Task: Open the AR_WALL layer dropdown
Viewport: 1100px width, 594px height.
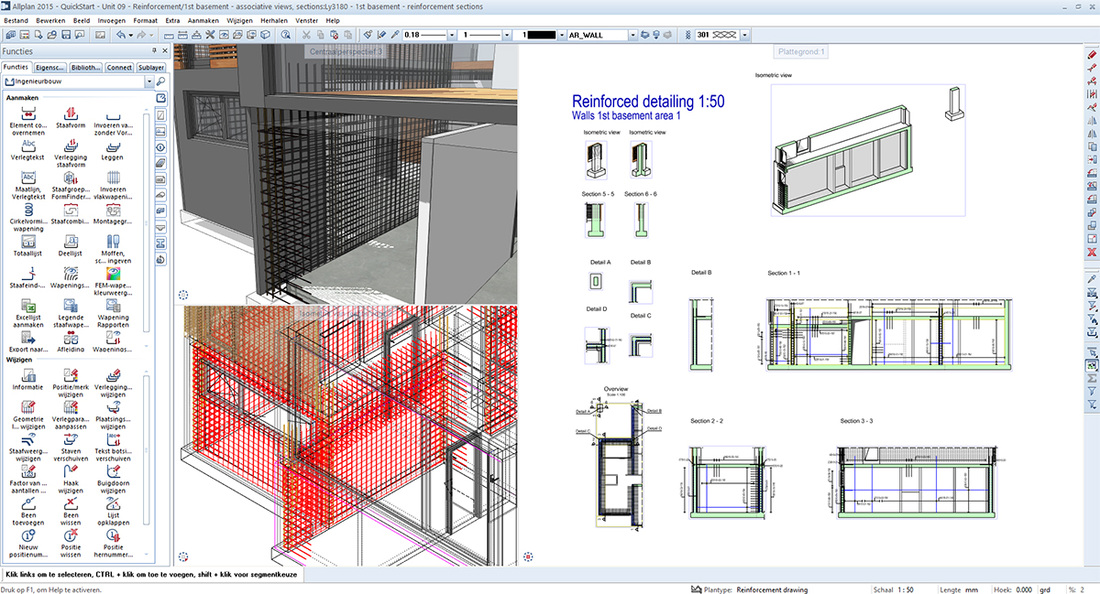Action: (632, 34)
